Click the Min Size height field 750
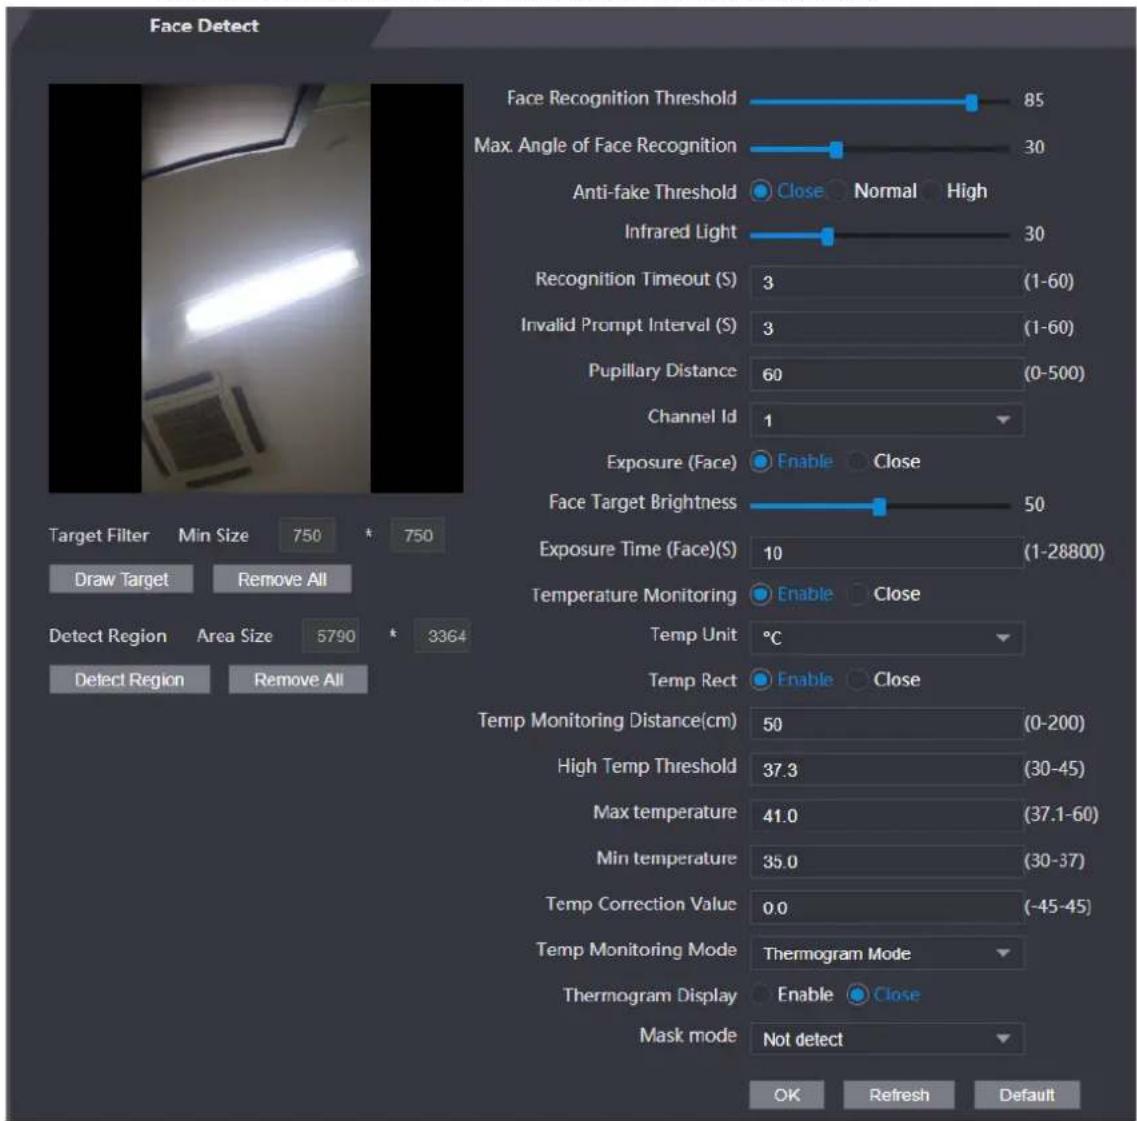 click(x=418, y=536)
